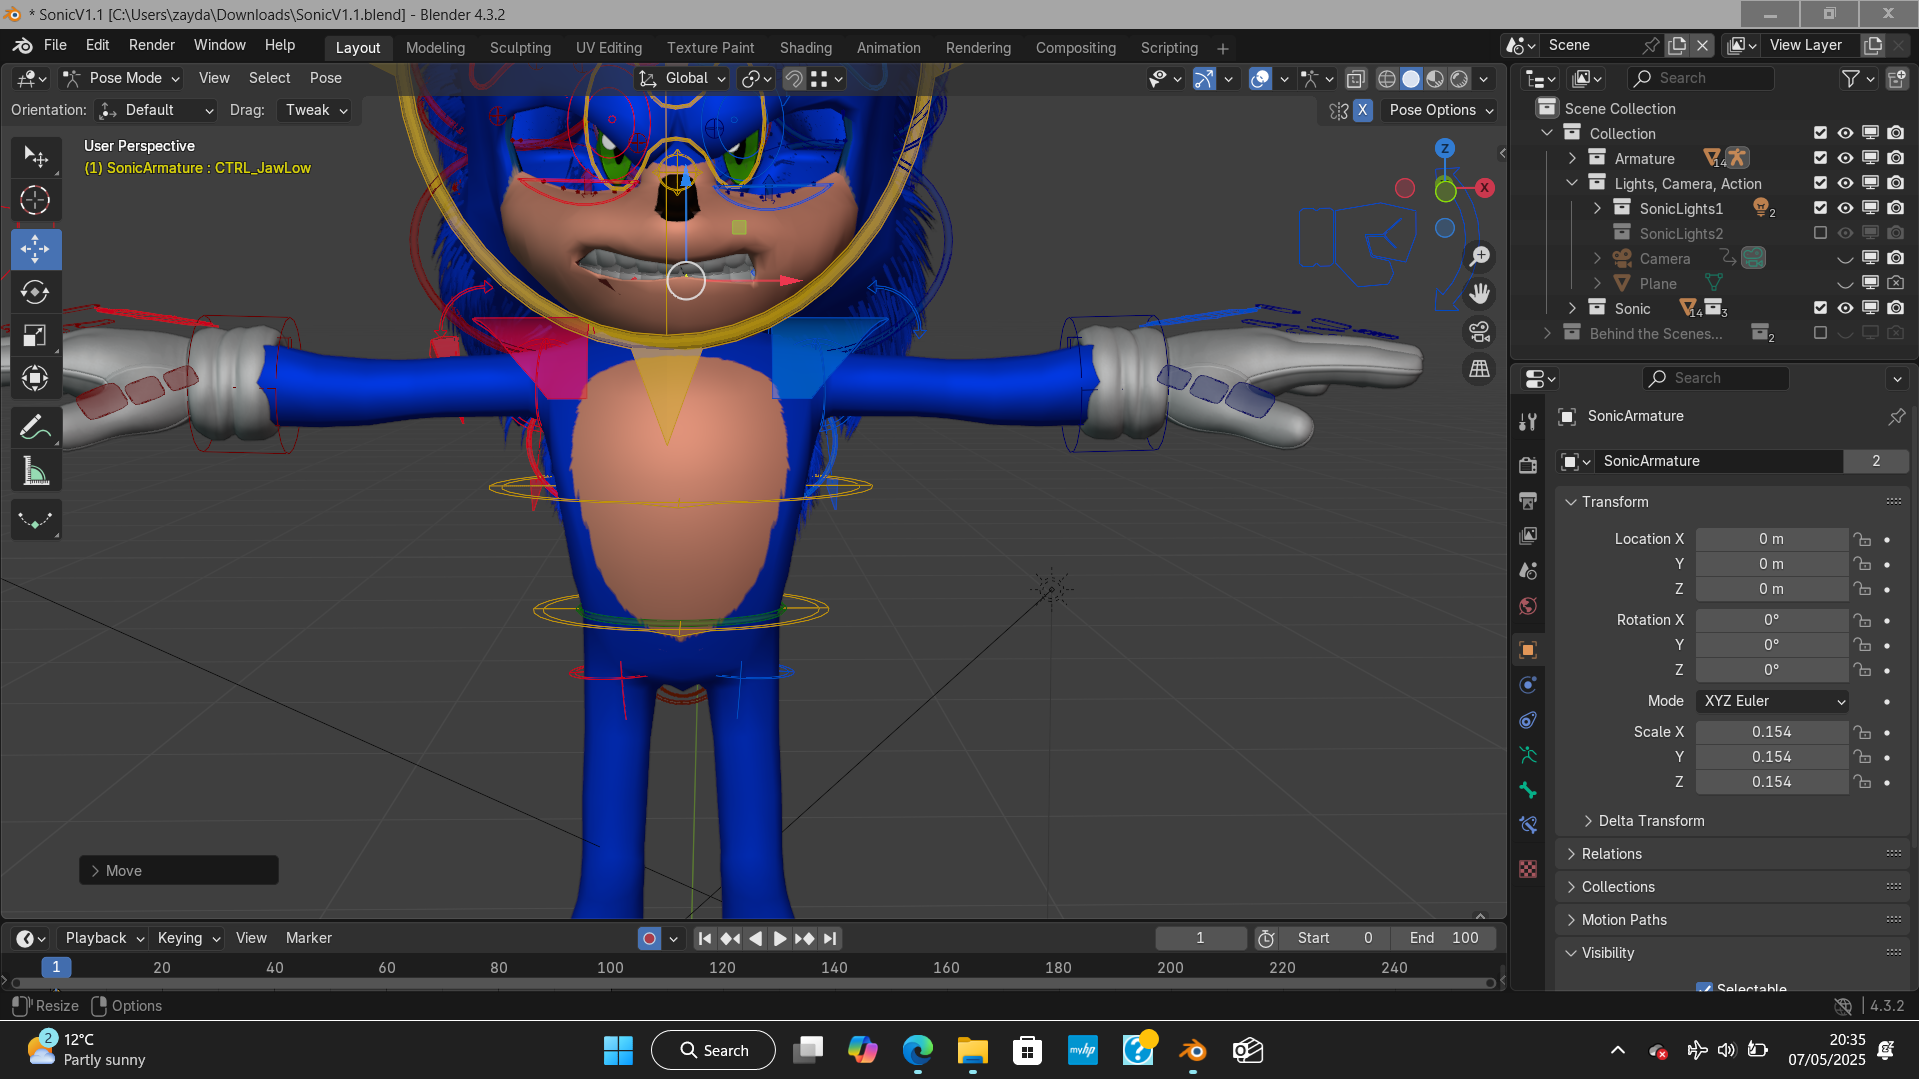Jump to the timeline start frame
This screenshot has width=1919, height=1079.
pos(705,939)
